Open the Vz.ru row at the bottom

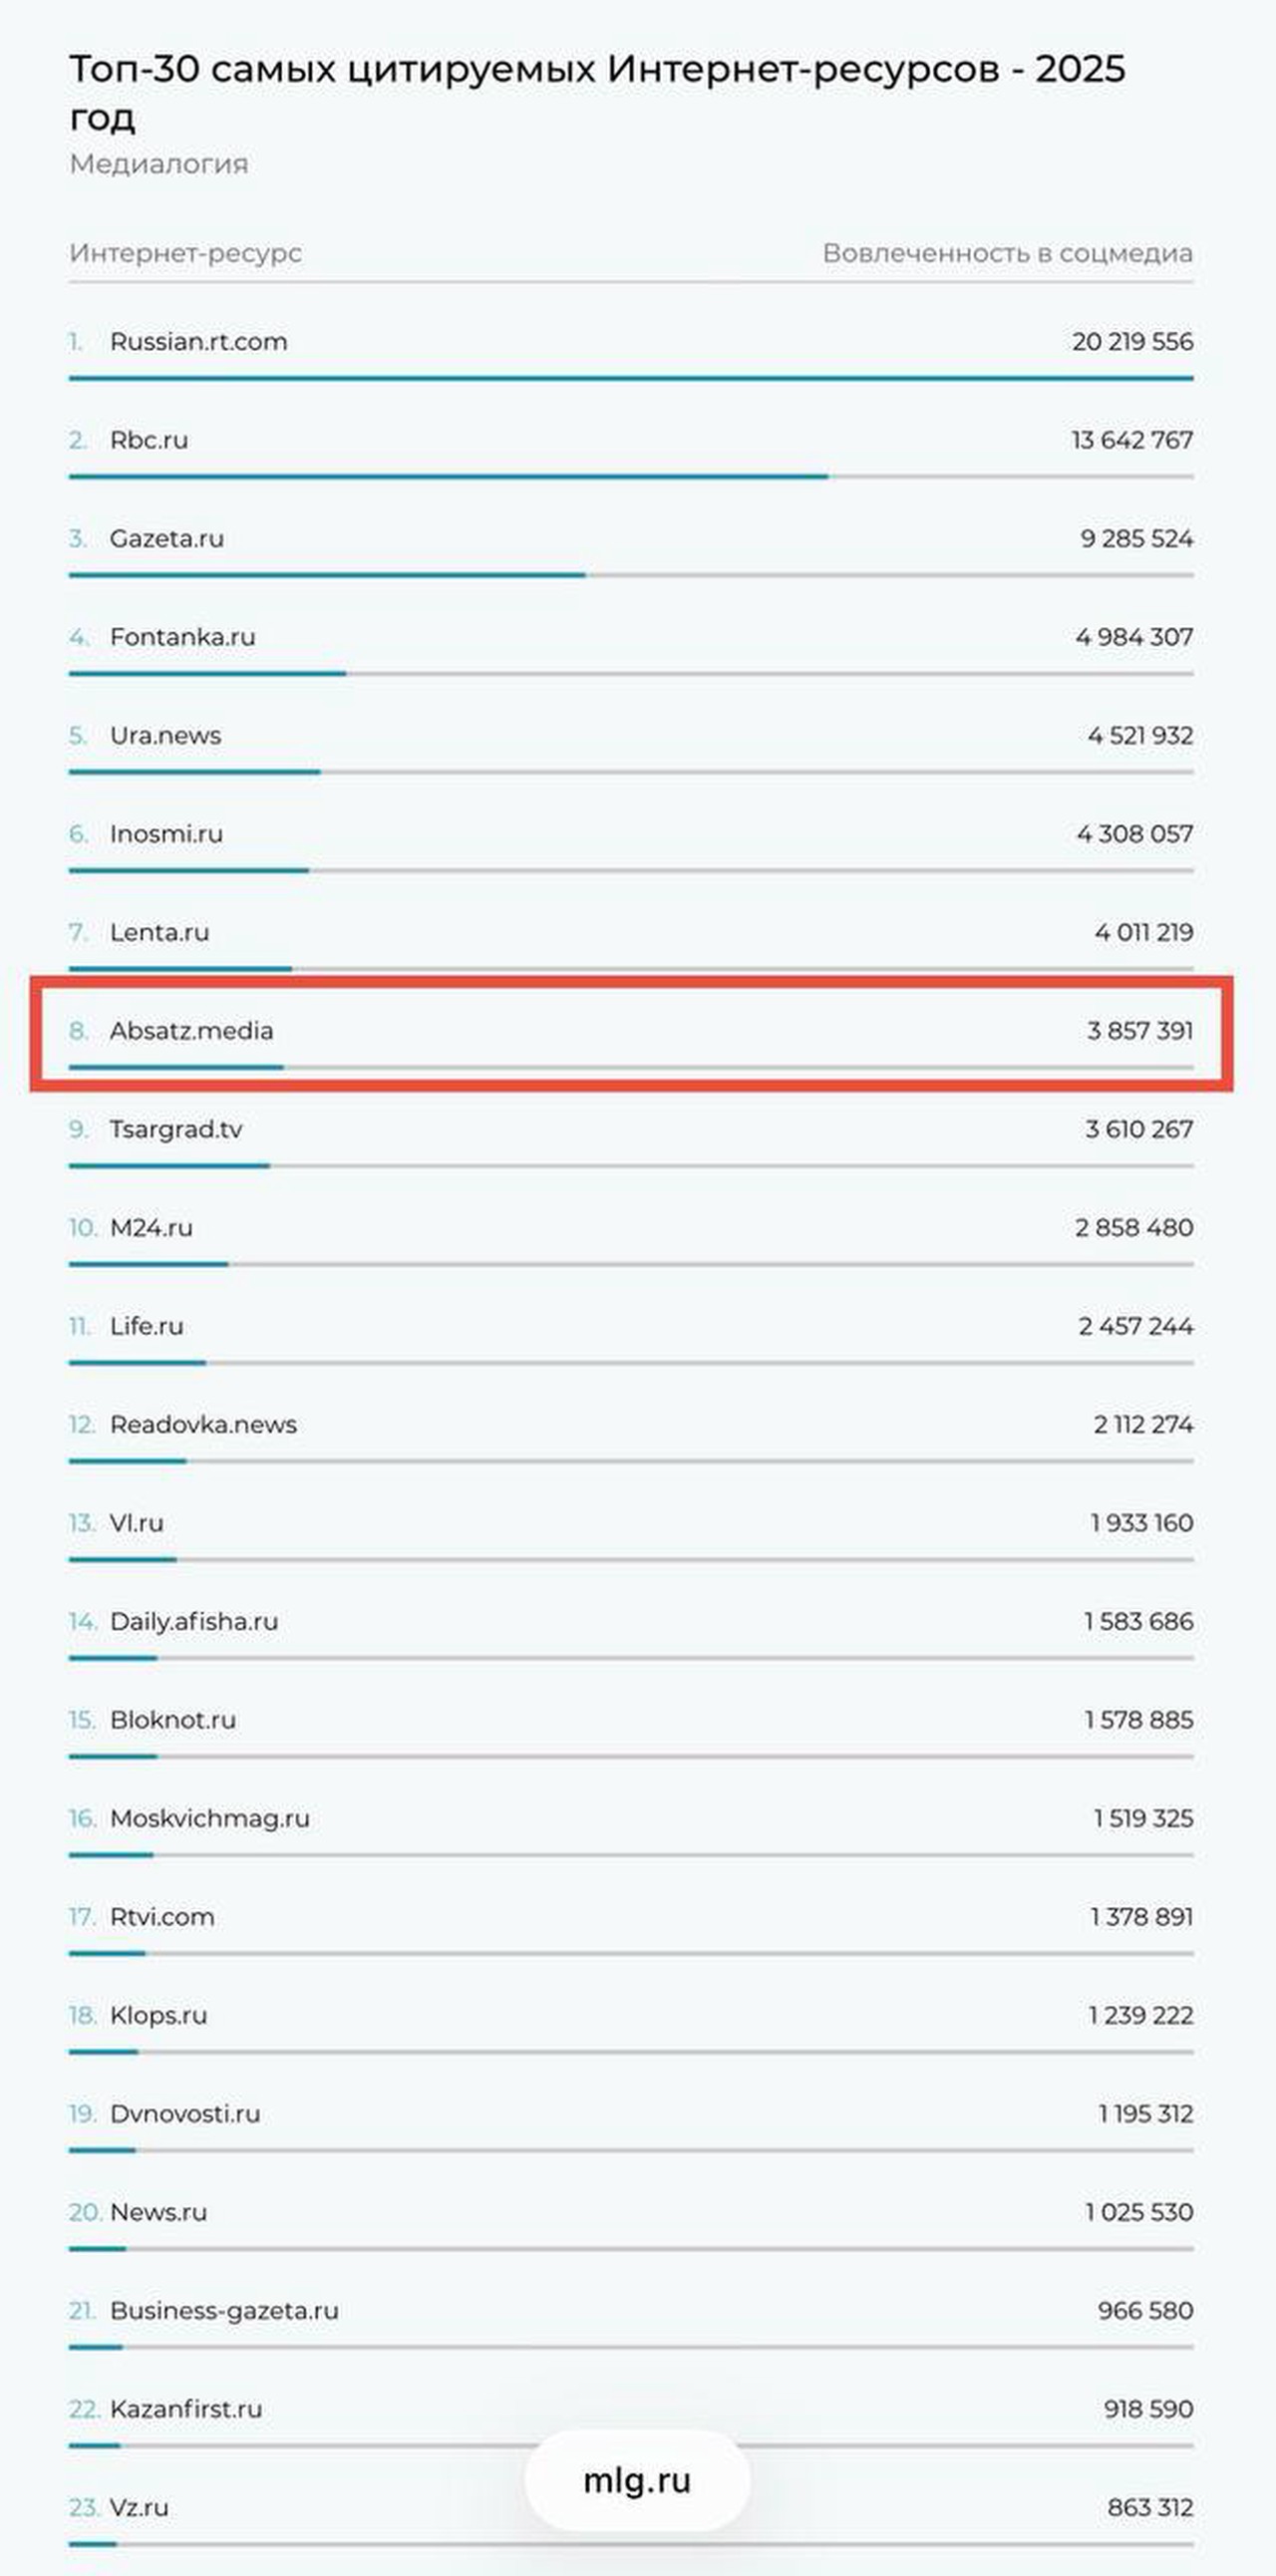(x=139, y=2508)
